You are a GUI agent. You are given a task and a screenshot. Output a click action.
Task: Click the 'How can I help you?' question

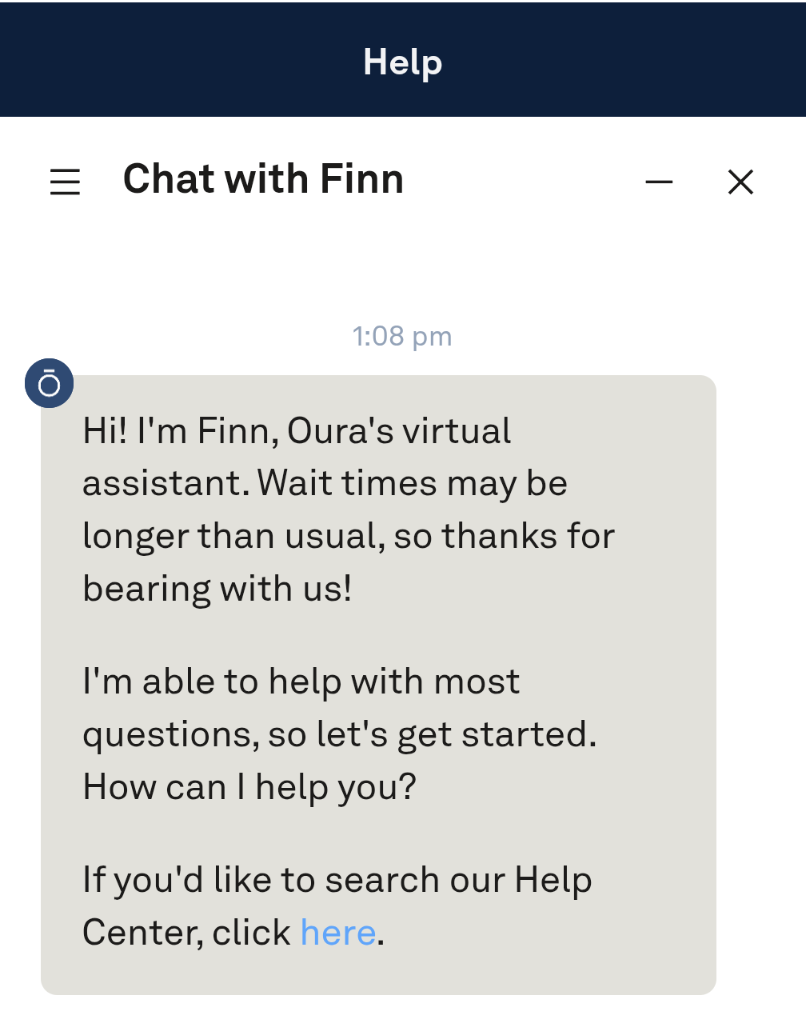(x=249, y=786)
